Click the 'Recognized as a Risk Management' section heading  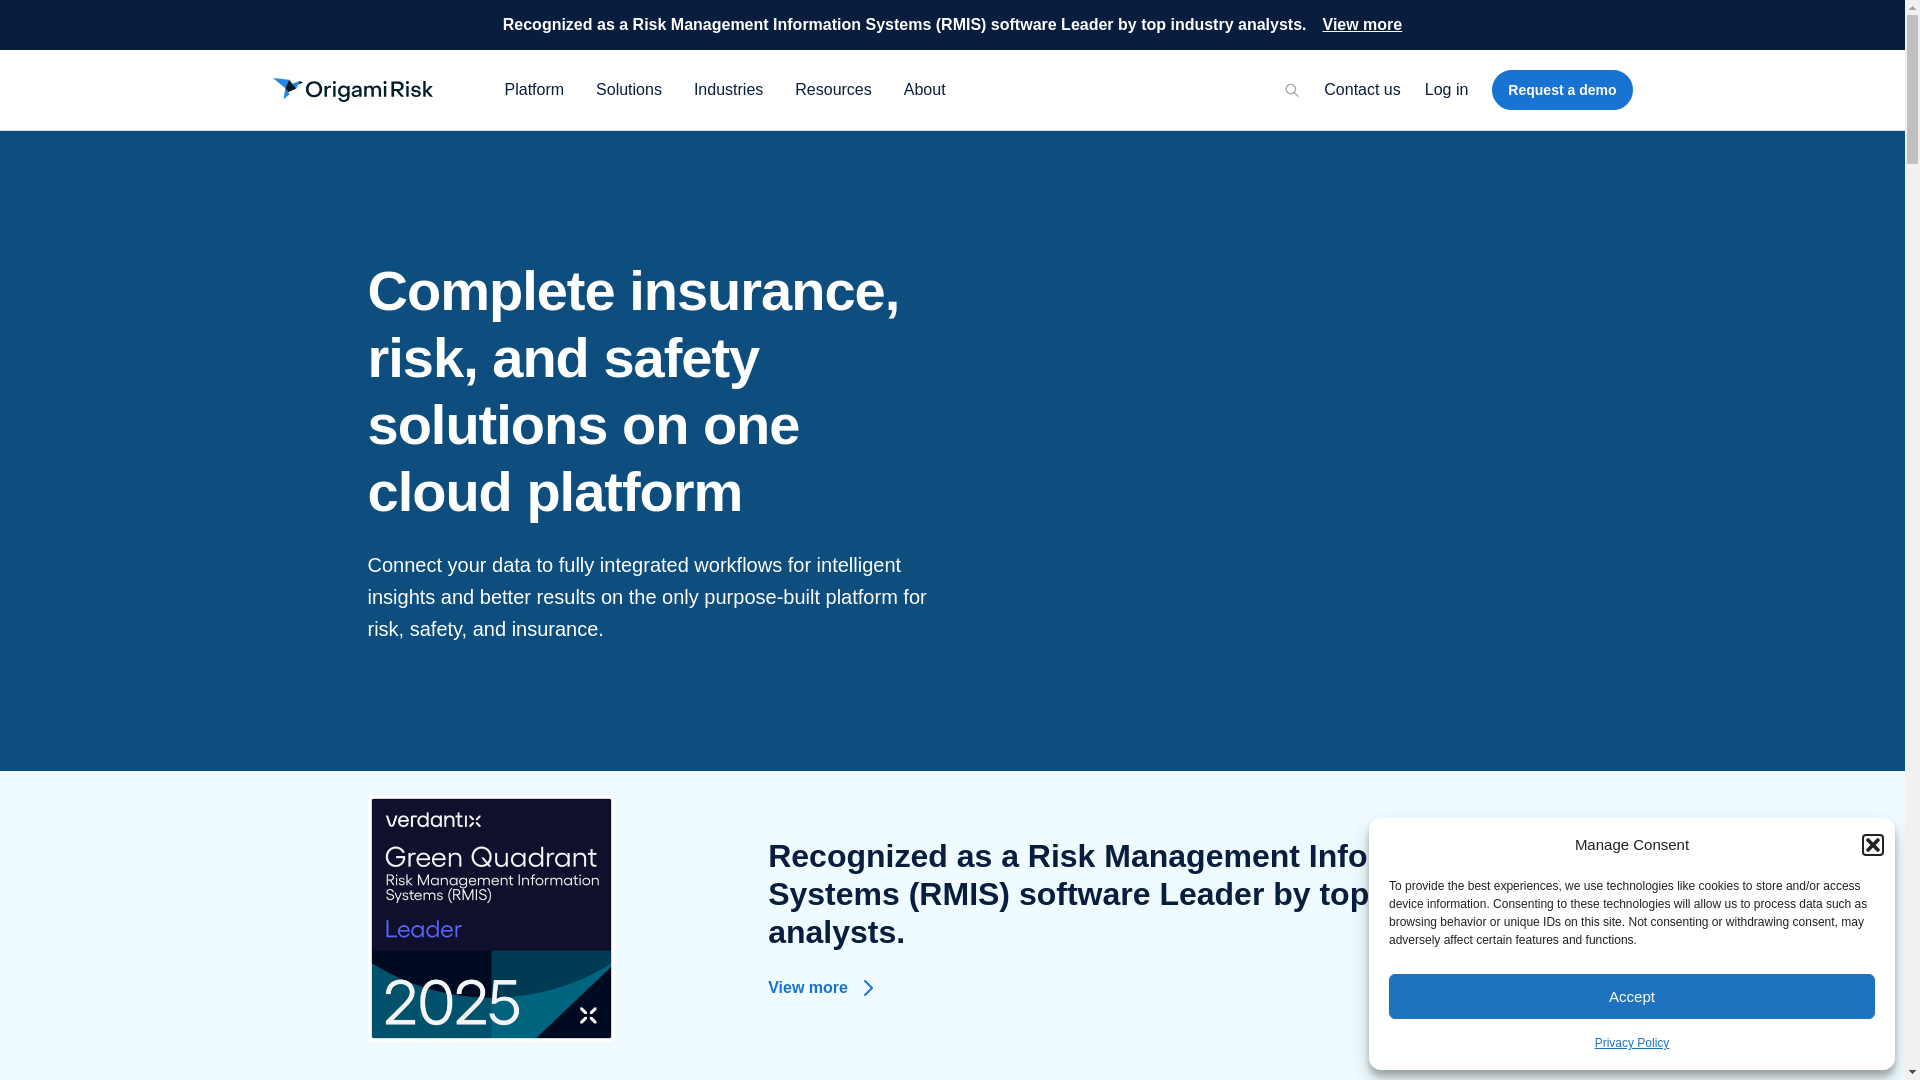[1070, 894]
